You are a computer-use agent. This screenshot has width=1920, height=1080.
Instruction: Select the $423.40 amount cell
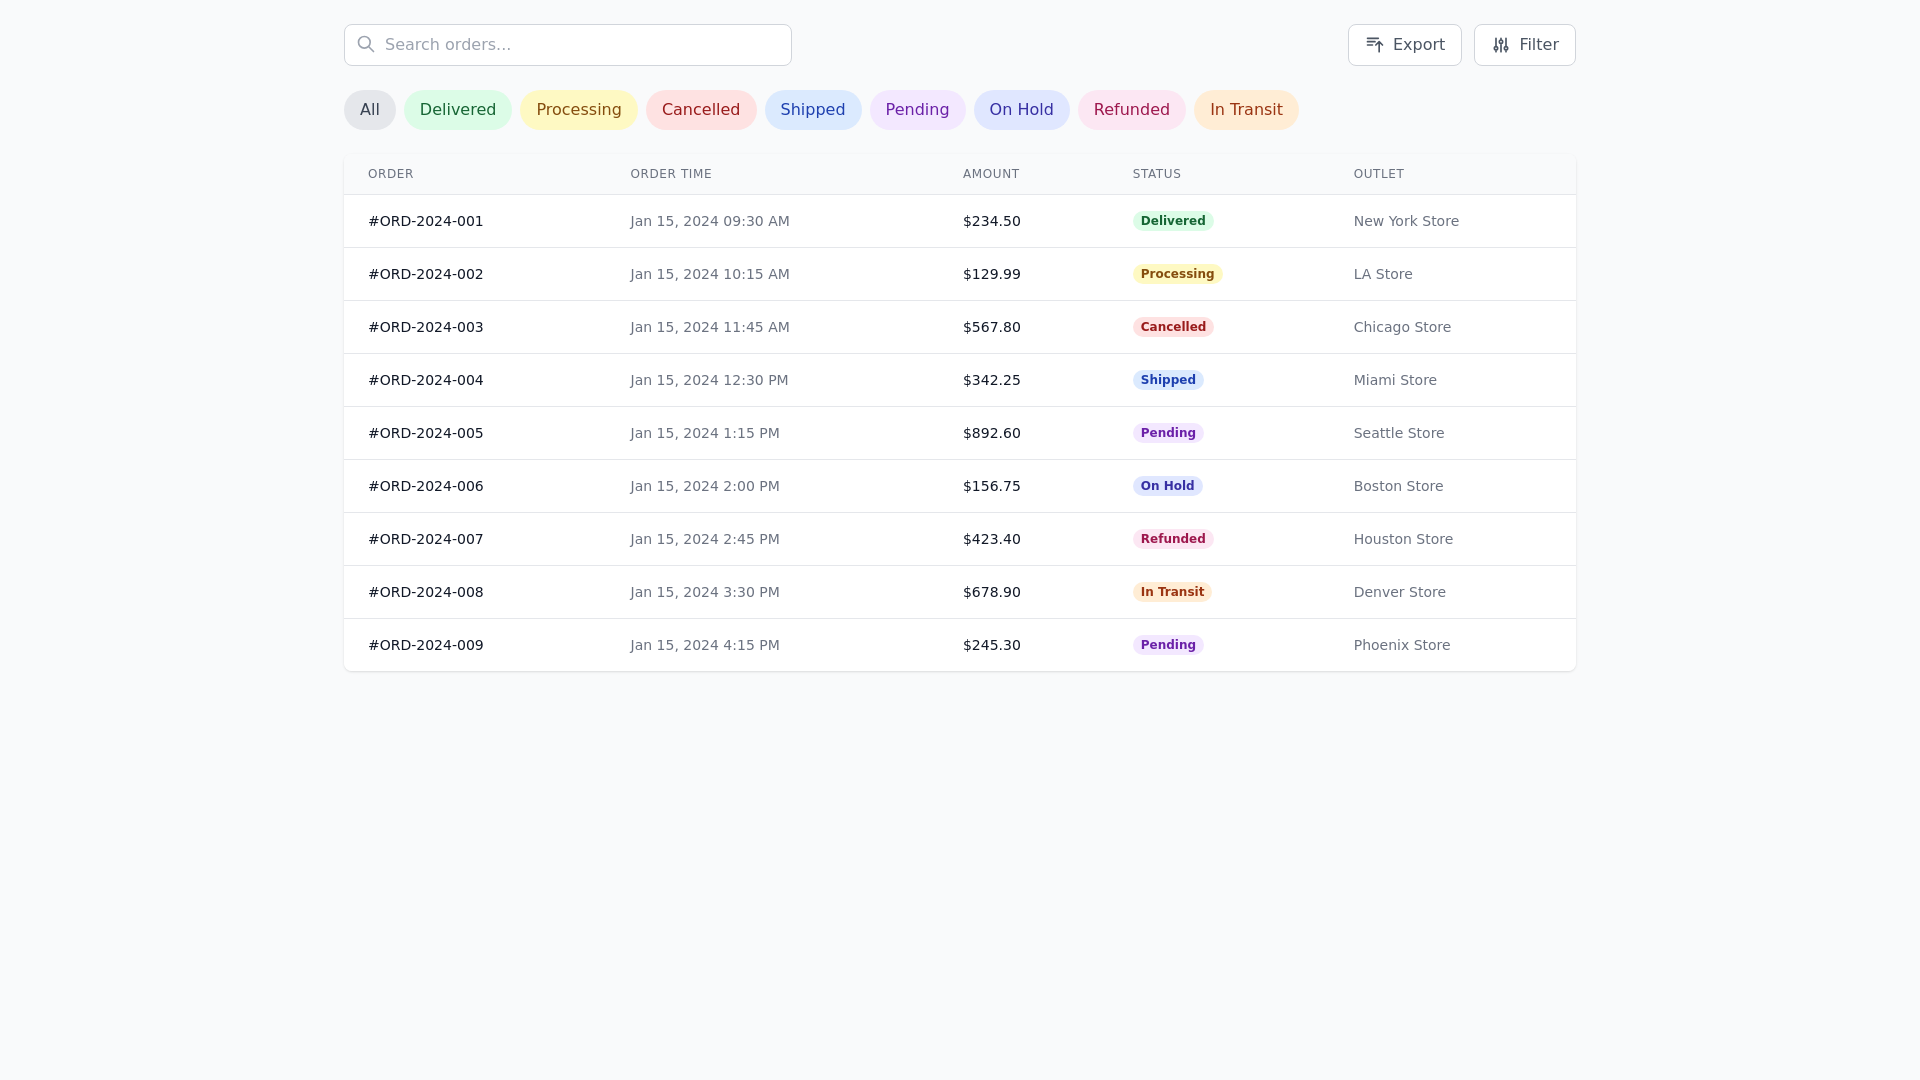coord(992,539)
